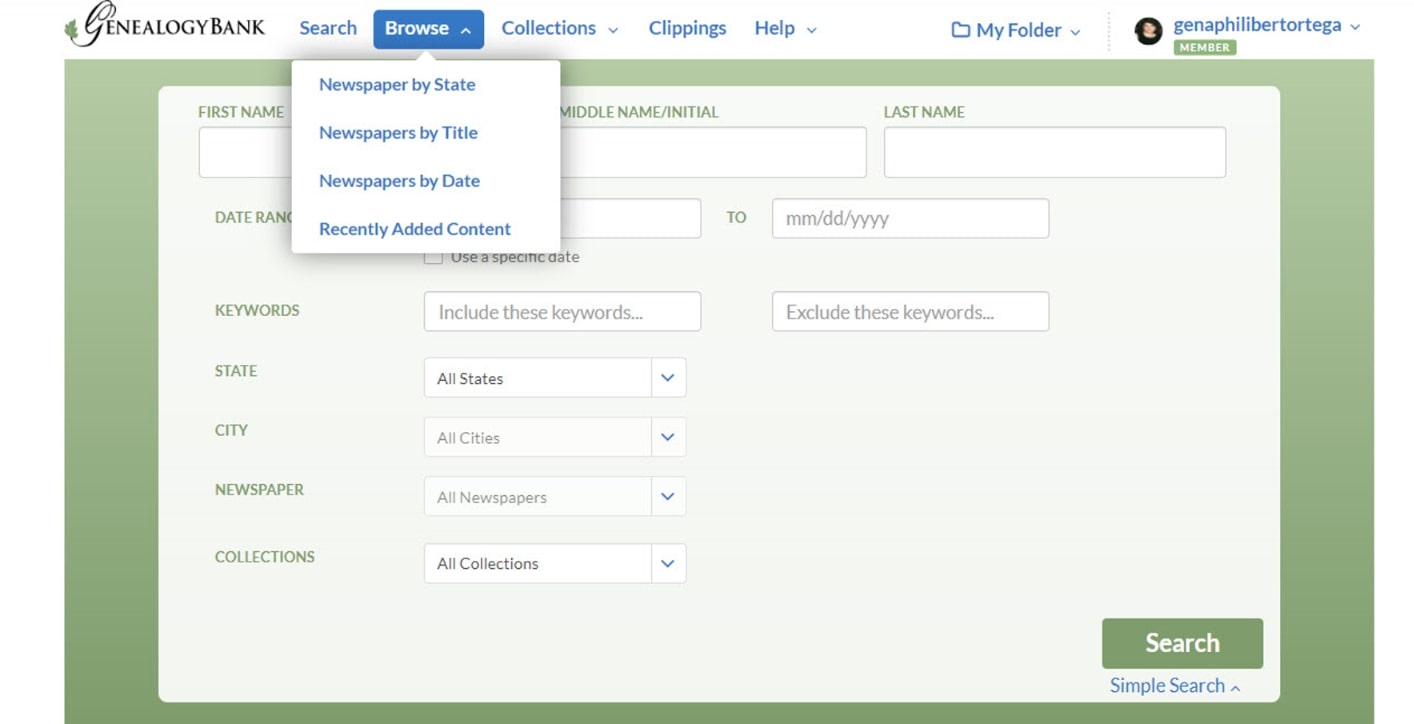Go to Clippings
Screen dimensions: 1414x724
click(x=687, y=28)
